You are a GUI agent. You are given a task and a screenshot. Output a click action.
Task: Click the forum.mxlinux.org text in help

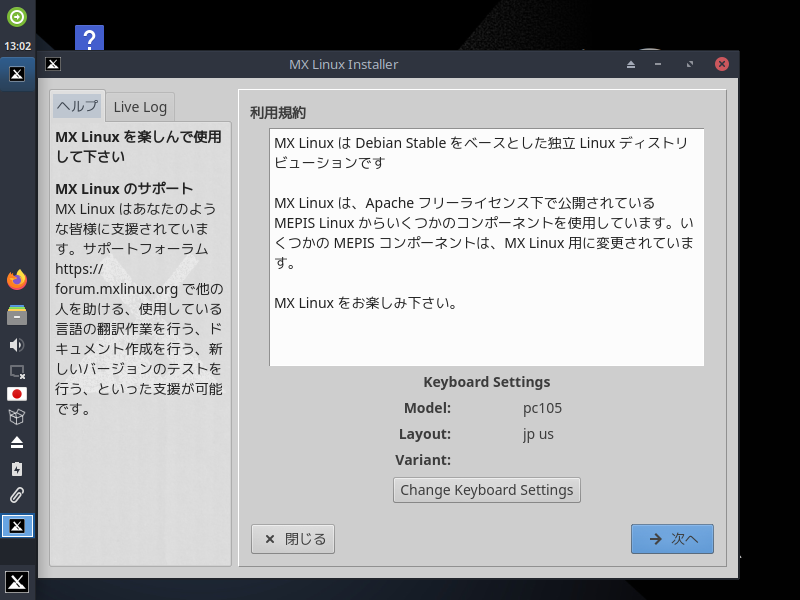116,289
